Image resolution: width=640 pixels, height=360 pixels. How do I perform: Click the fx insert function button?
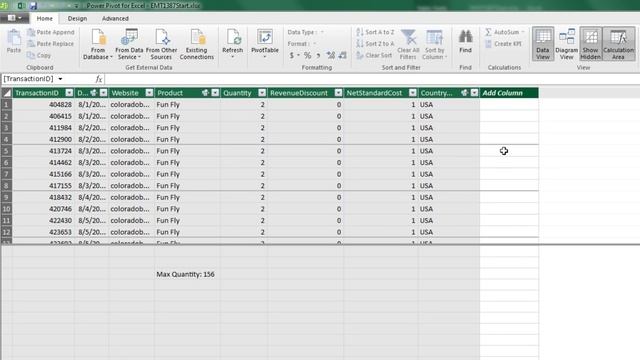click(98, 79)
